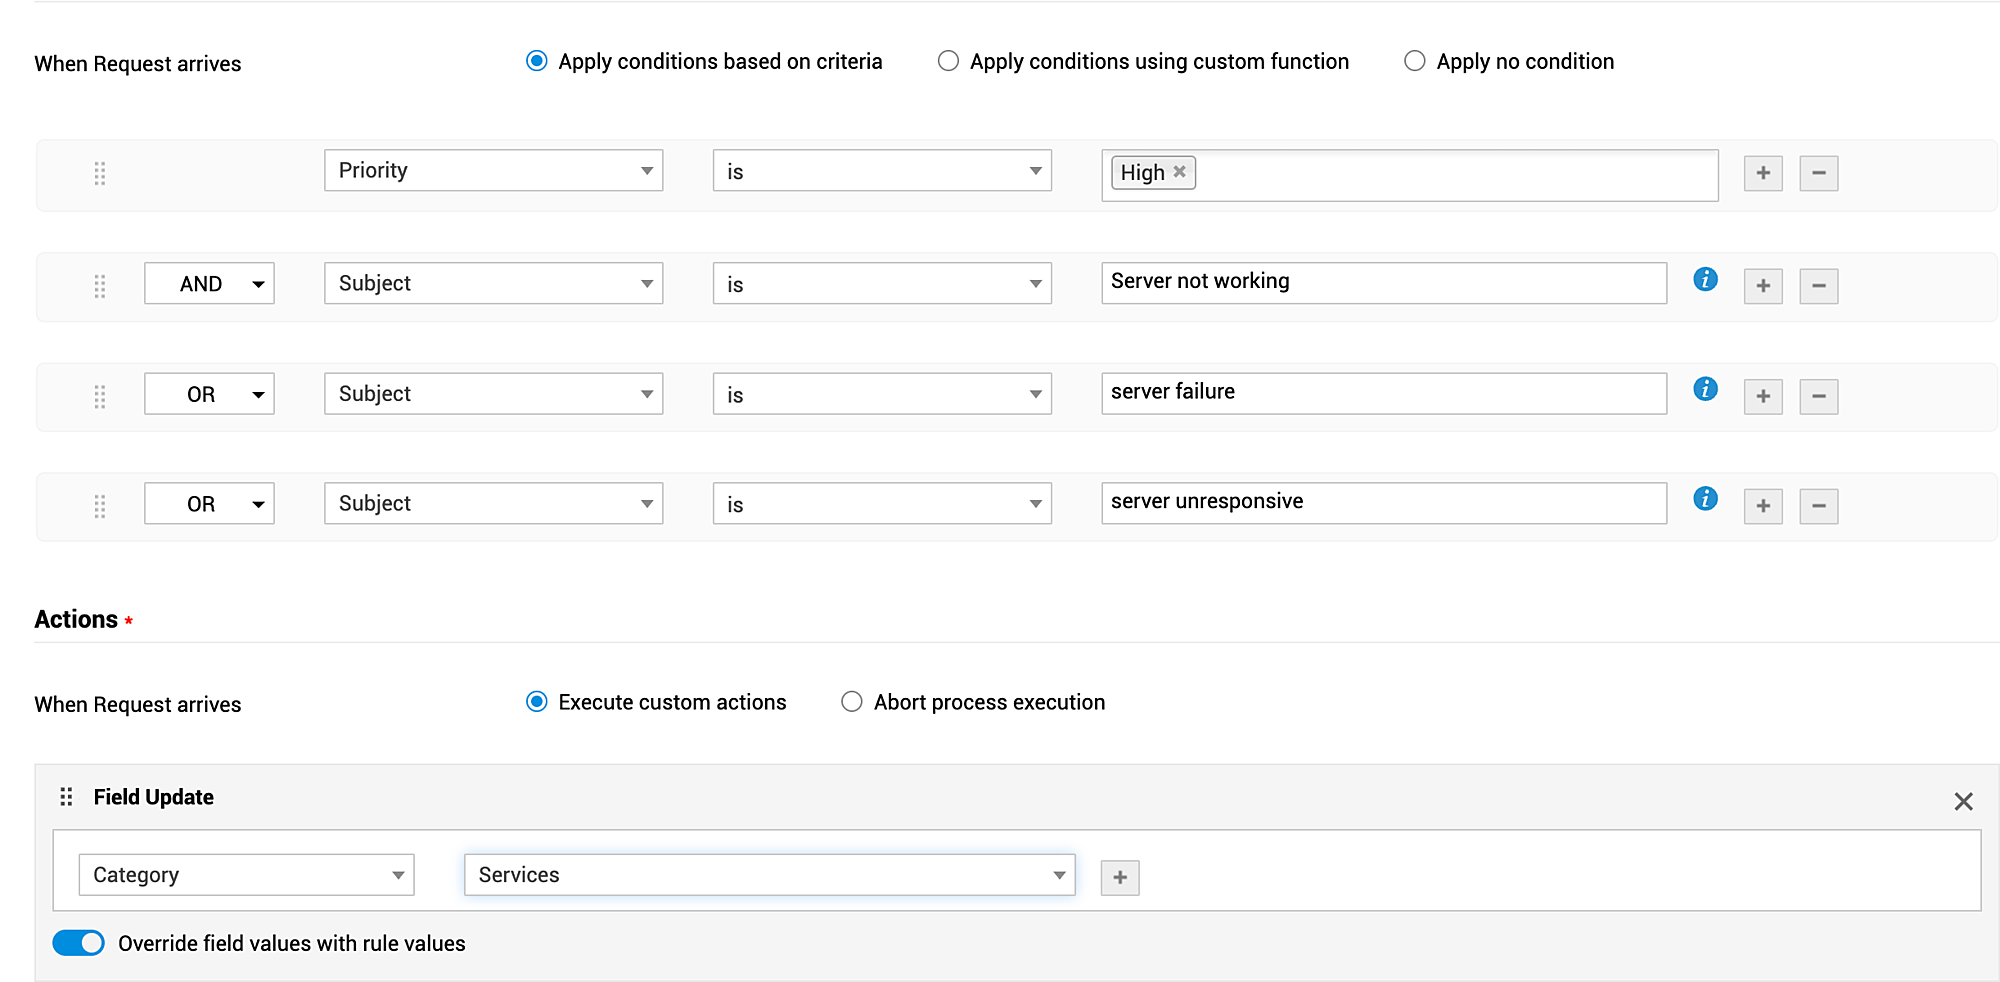Grab the drag handle of 'server unresponsive' row
The image size is (2000, 982).
pos(100,506)
